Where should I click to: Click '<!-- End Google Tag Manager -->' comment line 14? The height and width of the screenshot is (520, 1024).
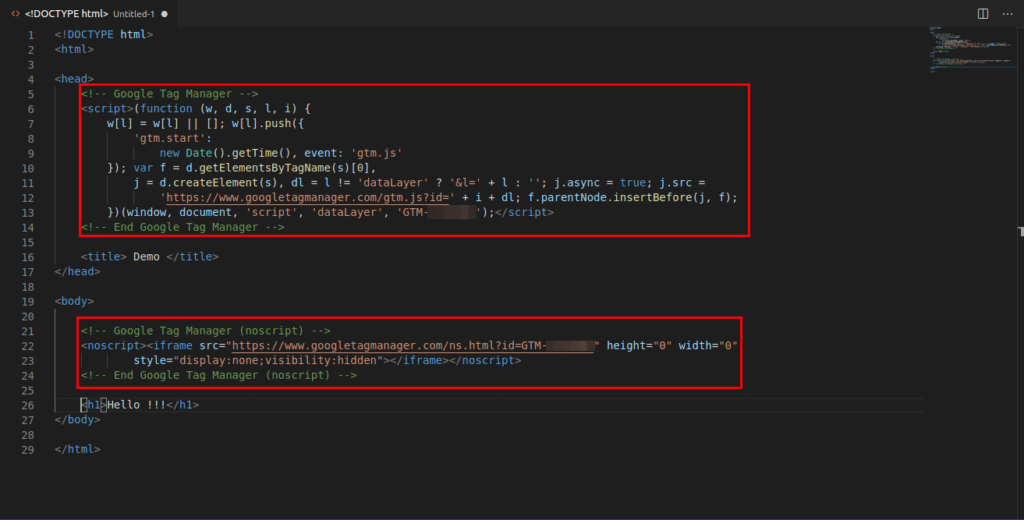click(x=183, y=227)
